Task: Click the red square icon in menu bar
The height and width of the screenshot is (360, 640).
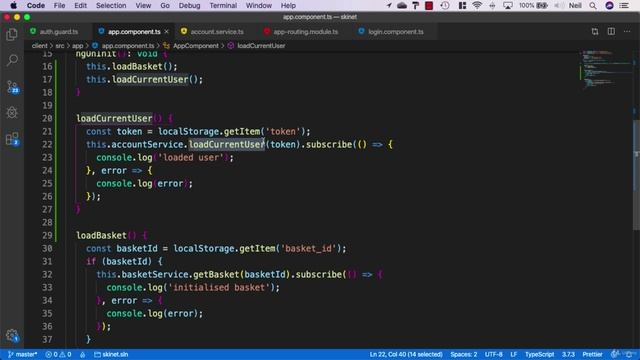Action: point(429,5)
